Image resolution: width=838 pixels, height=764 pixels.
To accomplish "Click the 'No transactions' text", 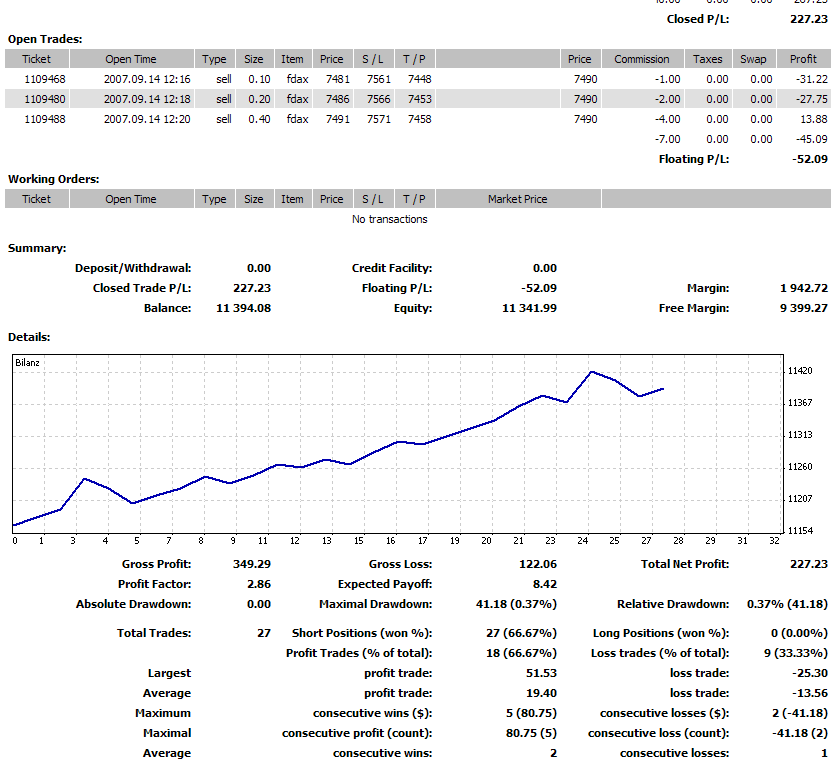I will pos(389,219).
